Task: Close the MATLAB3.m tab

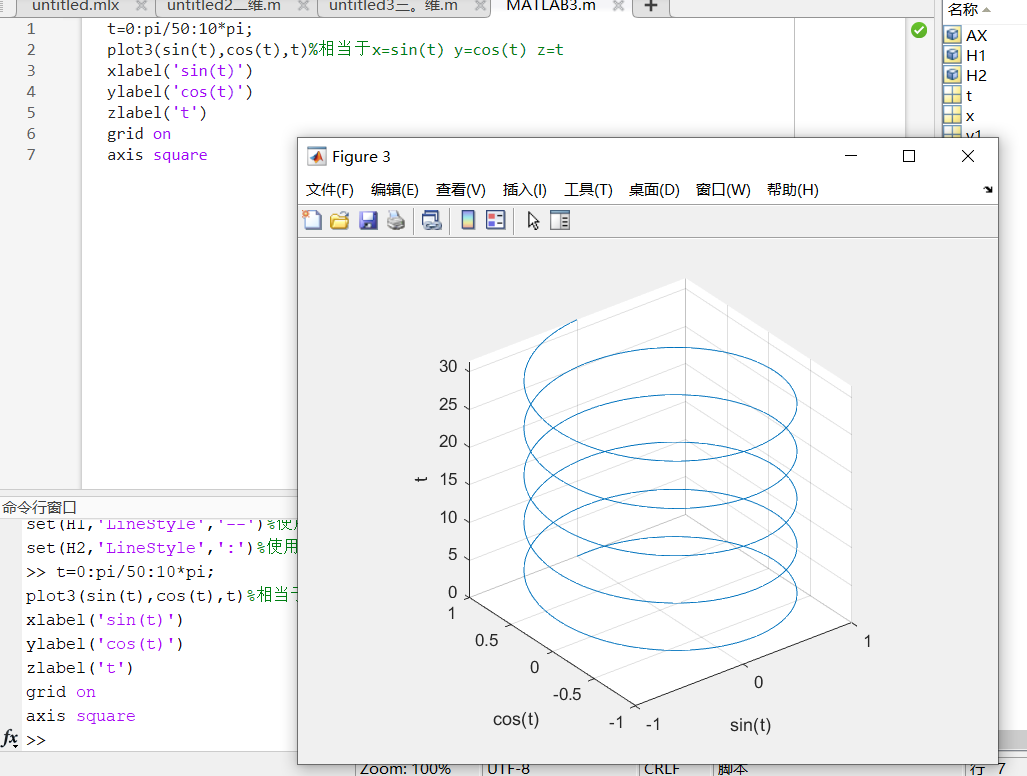Action: [x=618, y=6]
